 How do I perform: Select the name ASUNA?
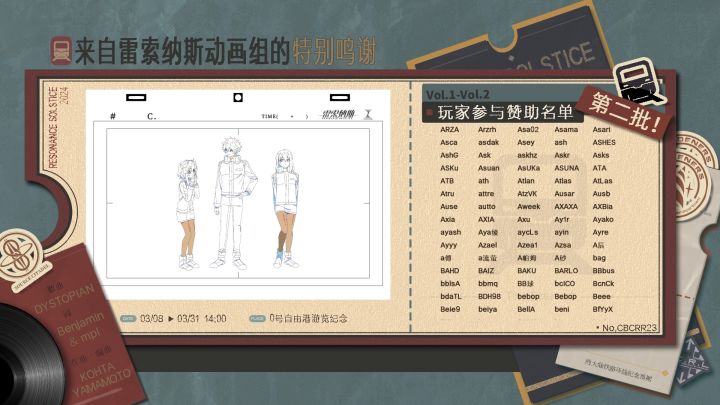[x=567, y=168]
